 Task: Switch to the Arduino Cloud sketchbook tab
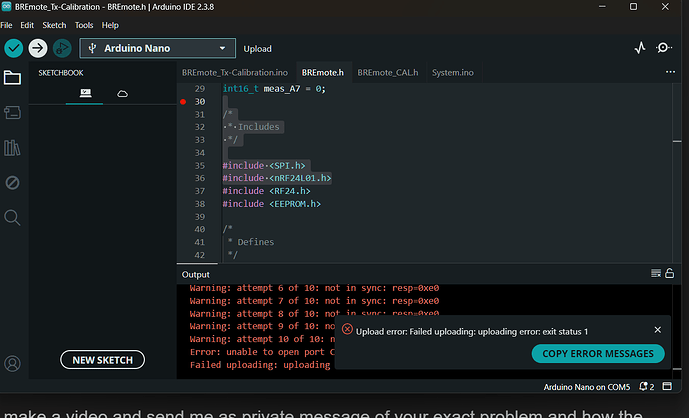click(x=122, y=93)
